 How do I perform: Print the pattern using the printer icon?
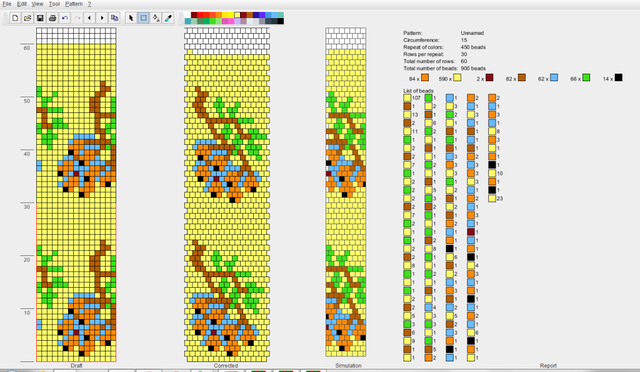pos(52,18)
